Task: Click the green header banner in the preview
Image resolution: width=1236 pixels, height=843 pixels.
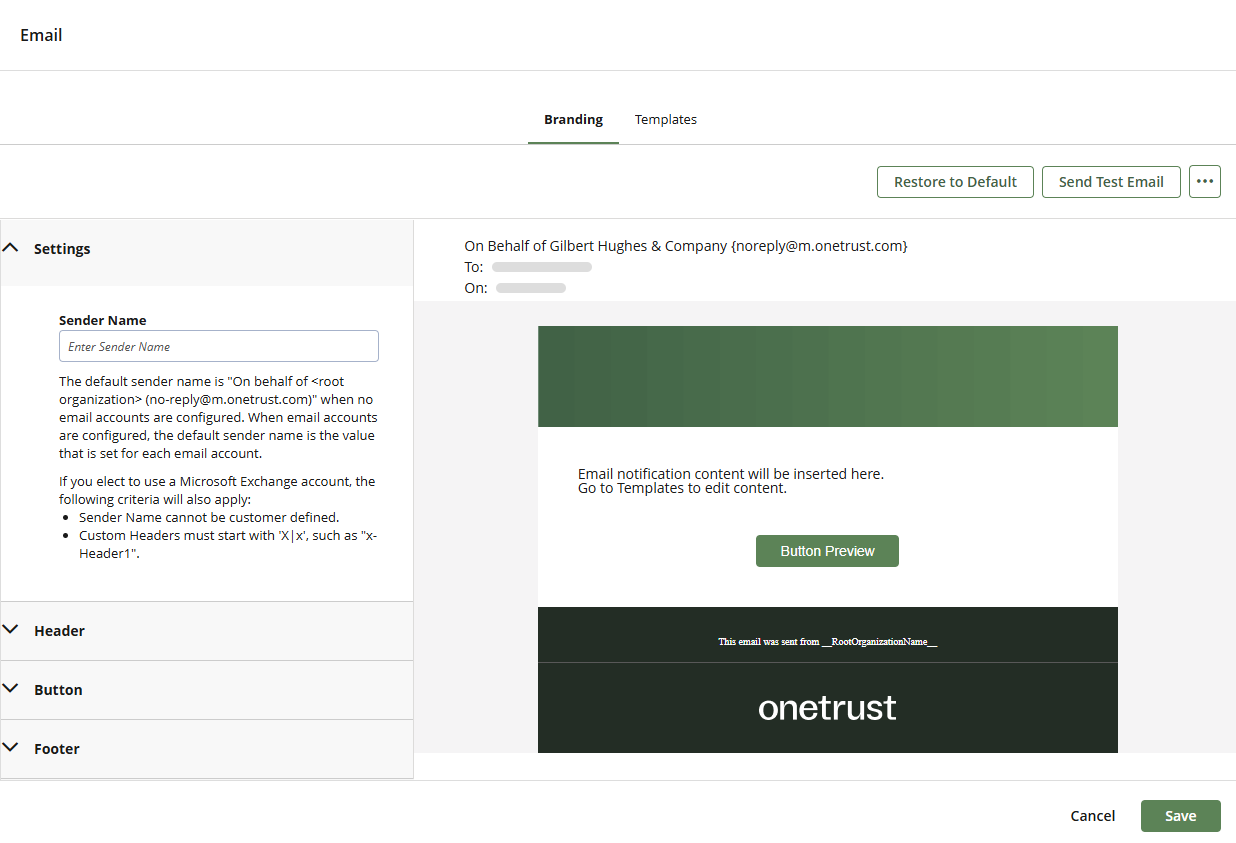Action: [x=828, y=376]
